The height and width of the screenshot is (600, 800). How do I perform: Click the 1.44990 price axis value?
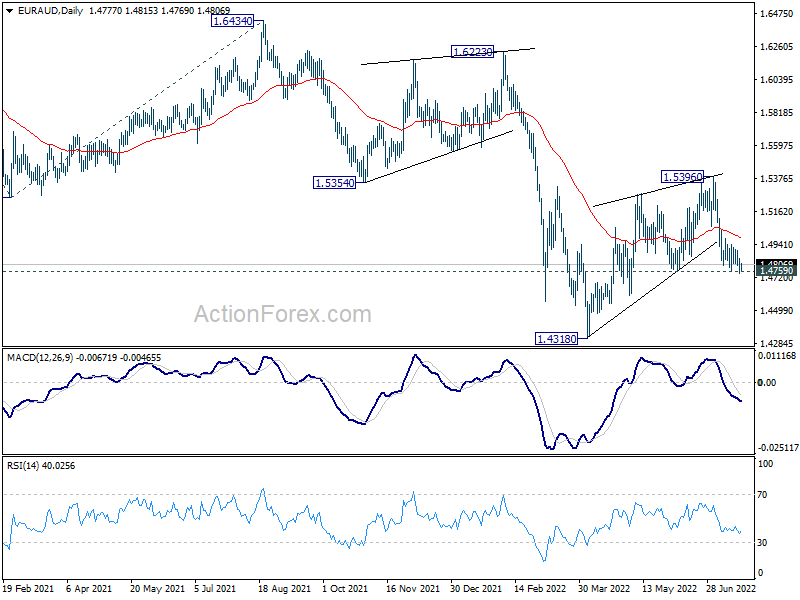point(777,310)
